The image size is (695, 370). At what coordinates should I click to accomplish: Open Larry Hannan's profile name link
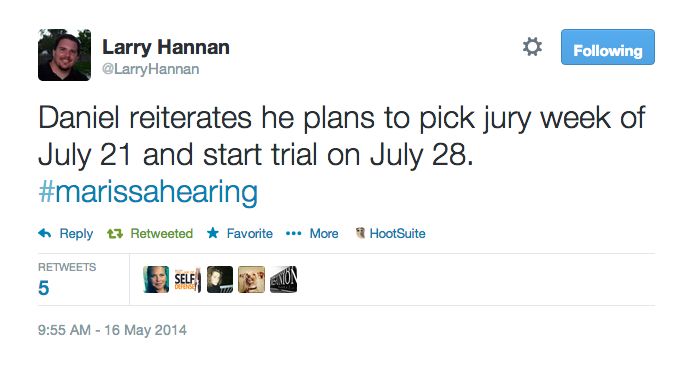[166, 47]
